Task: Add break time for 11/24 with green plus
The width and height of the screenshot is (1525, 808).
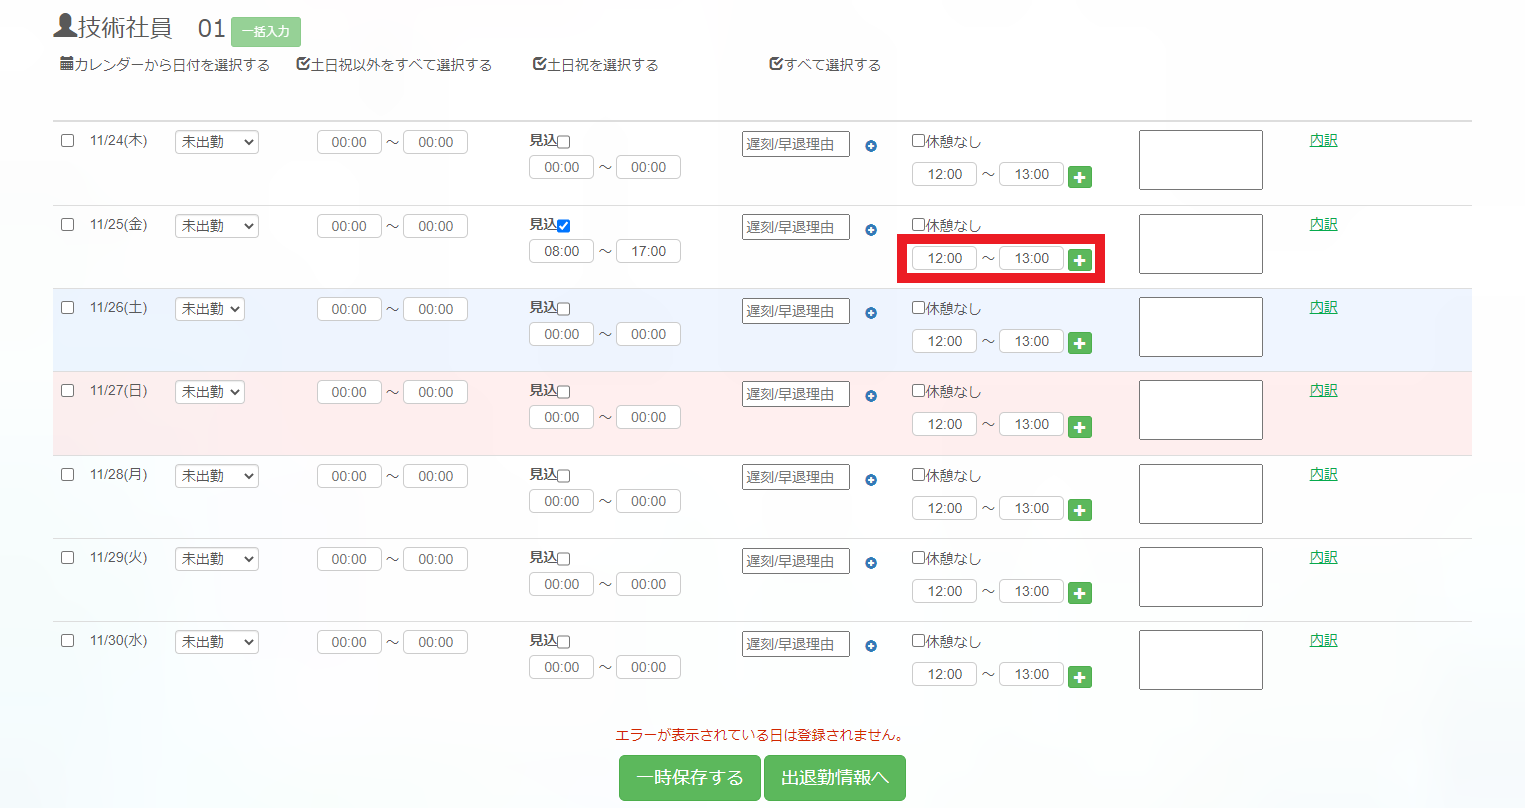Action: pyautogui.click(x=1079, y=177)
